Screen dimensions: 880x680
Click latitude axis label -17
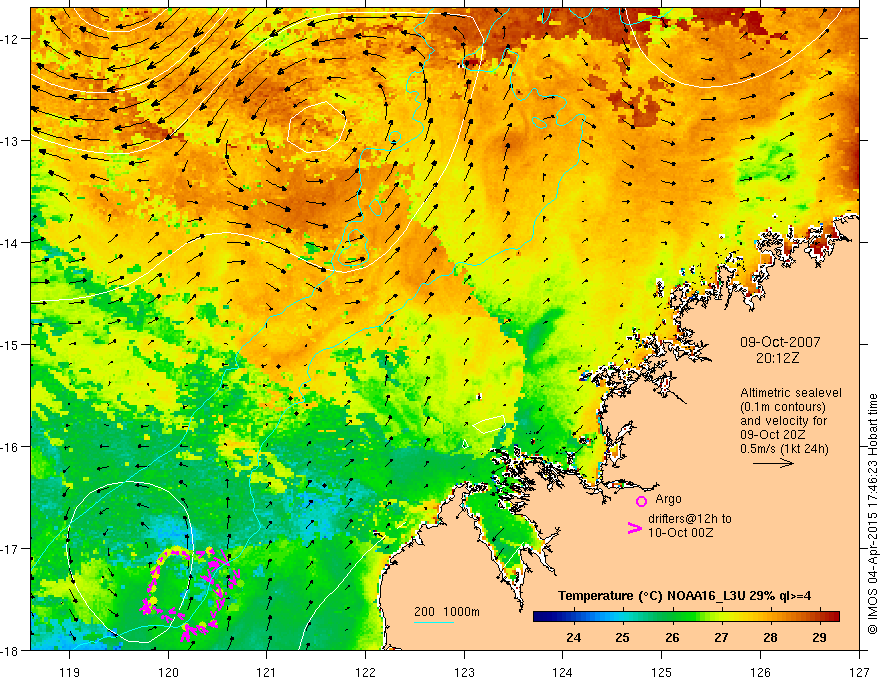coord(11,549)
